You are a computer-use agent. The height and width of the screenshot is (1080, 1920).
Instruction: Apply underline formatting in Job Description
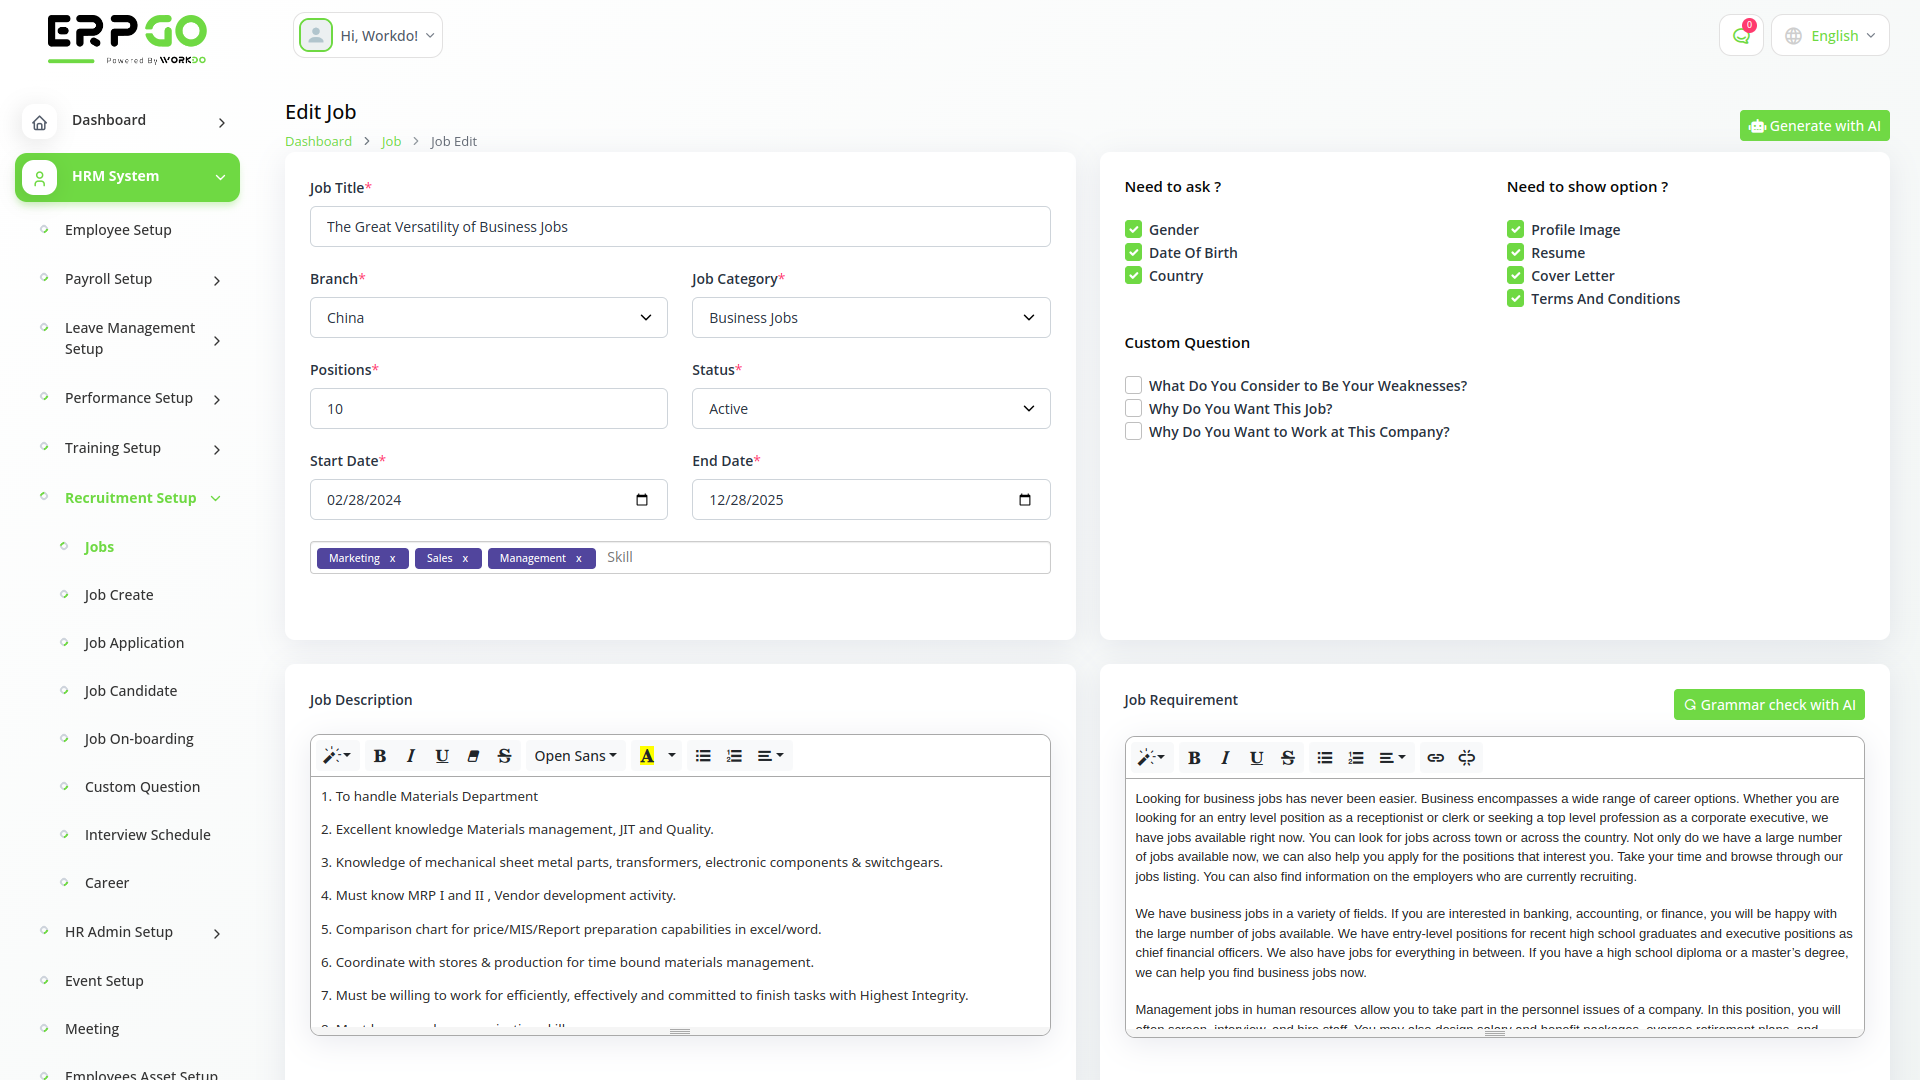click(x=442, y=756)
